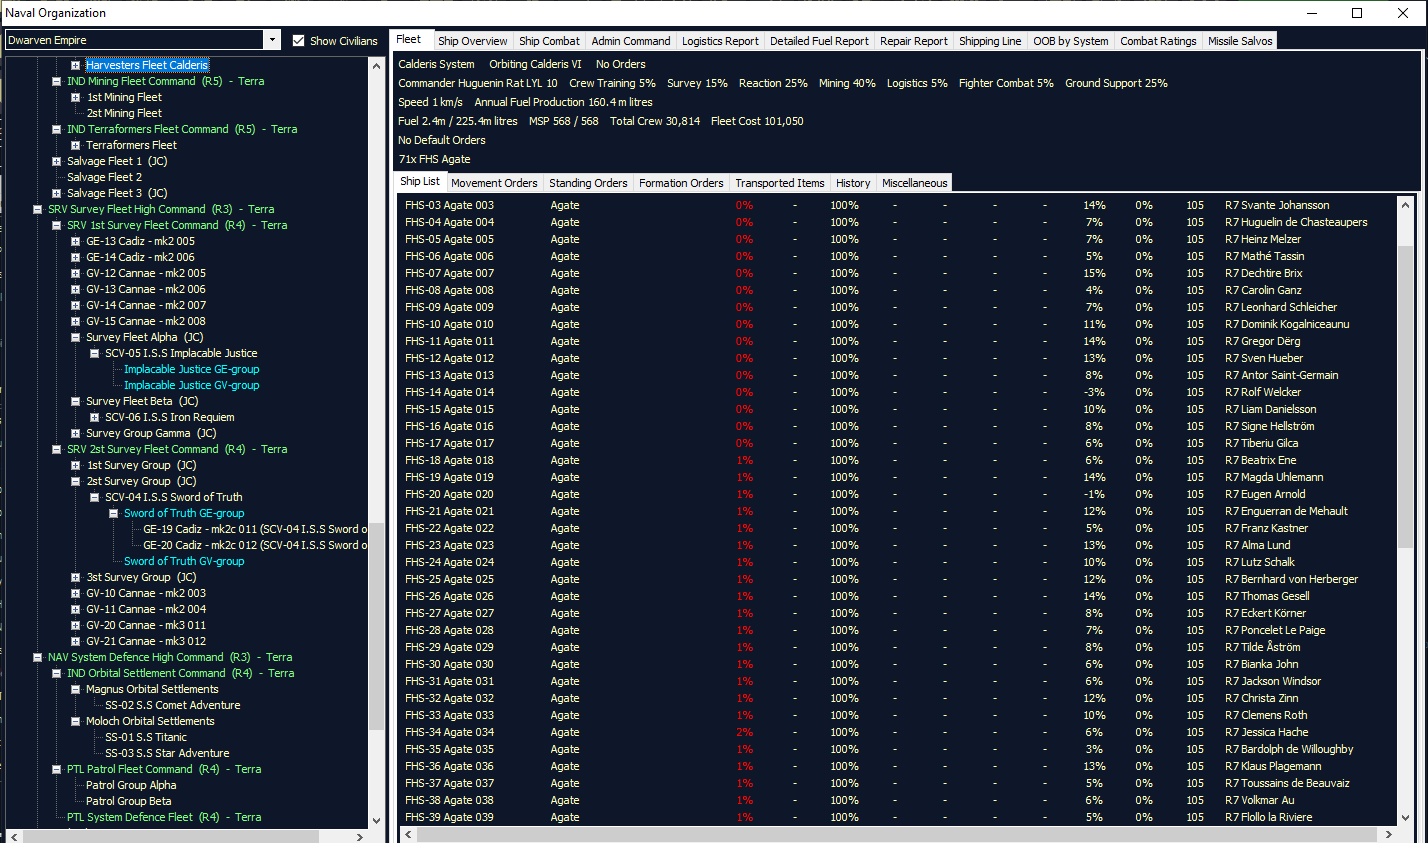Click commander R7 Magda Uhlemann
Viewport: 1428px width, 843px height.
pyautogui.click(x=1274, y=477)
